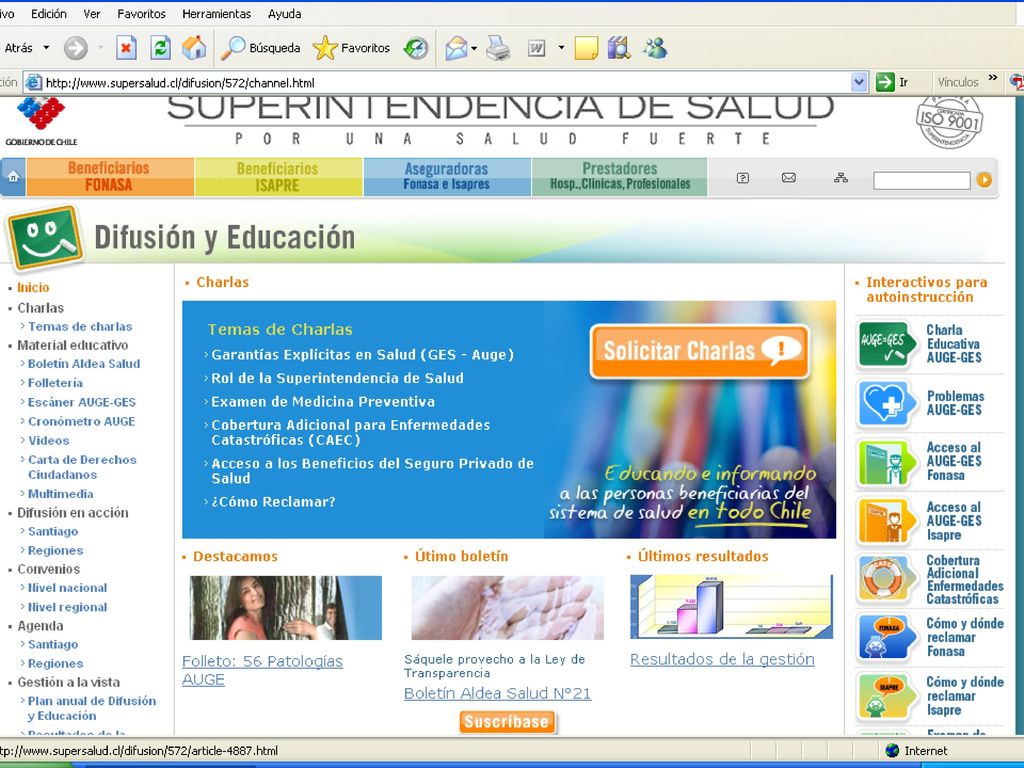Click the Stop loading toolbar icon
Viewport: 1024px width, 768px height.
[126, 48]
